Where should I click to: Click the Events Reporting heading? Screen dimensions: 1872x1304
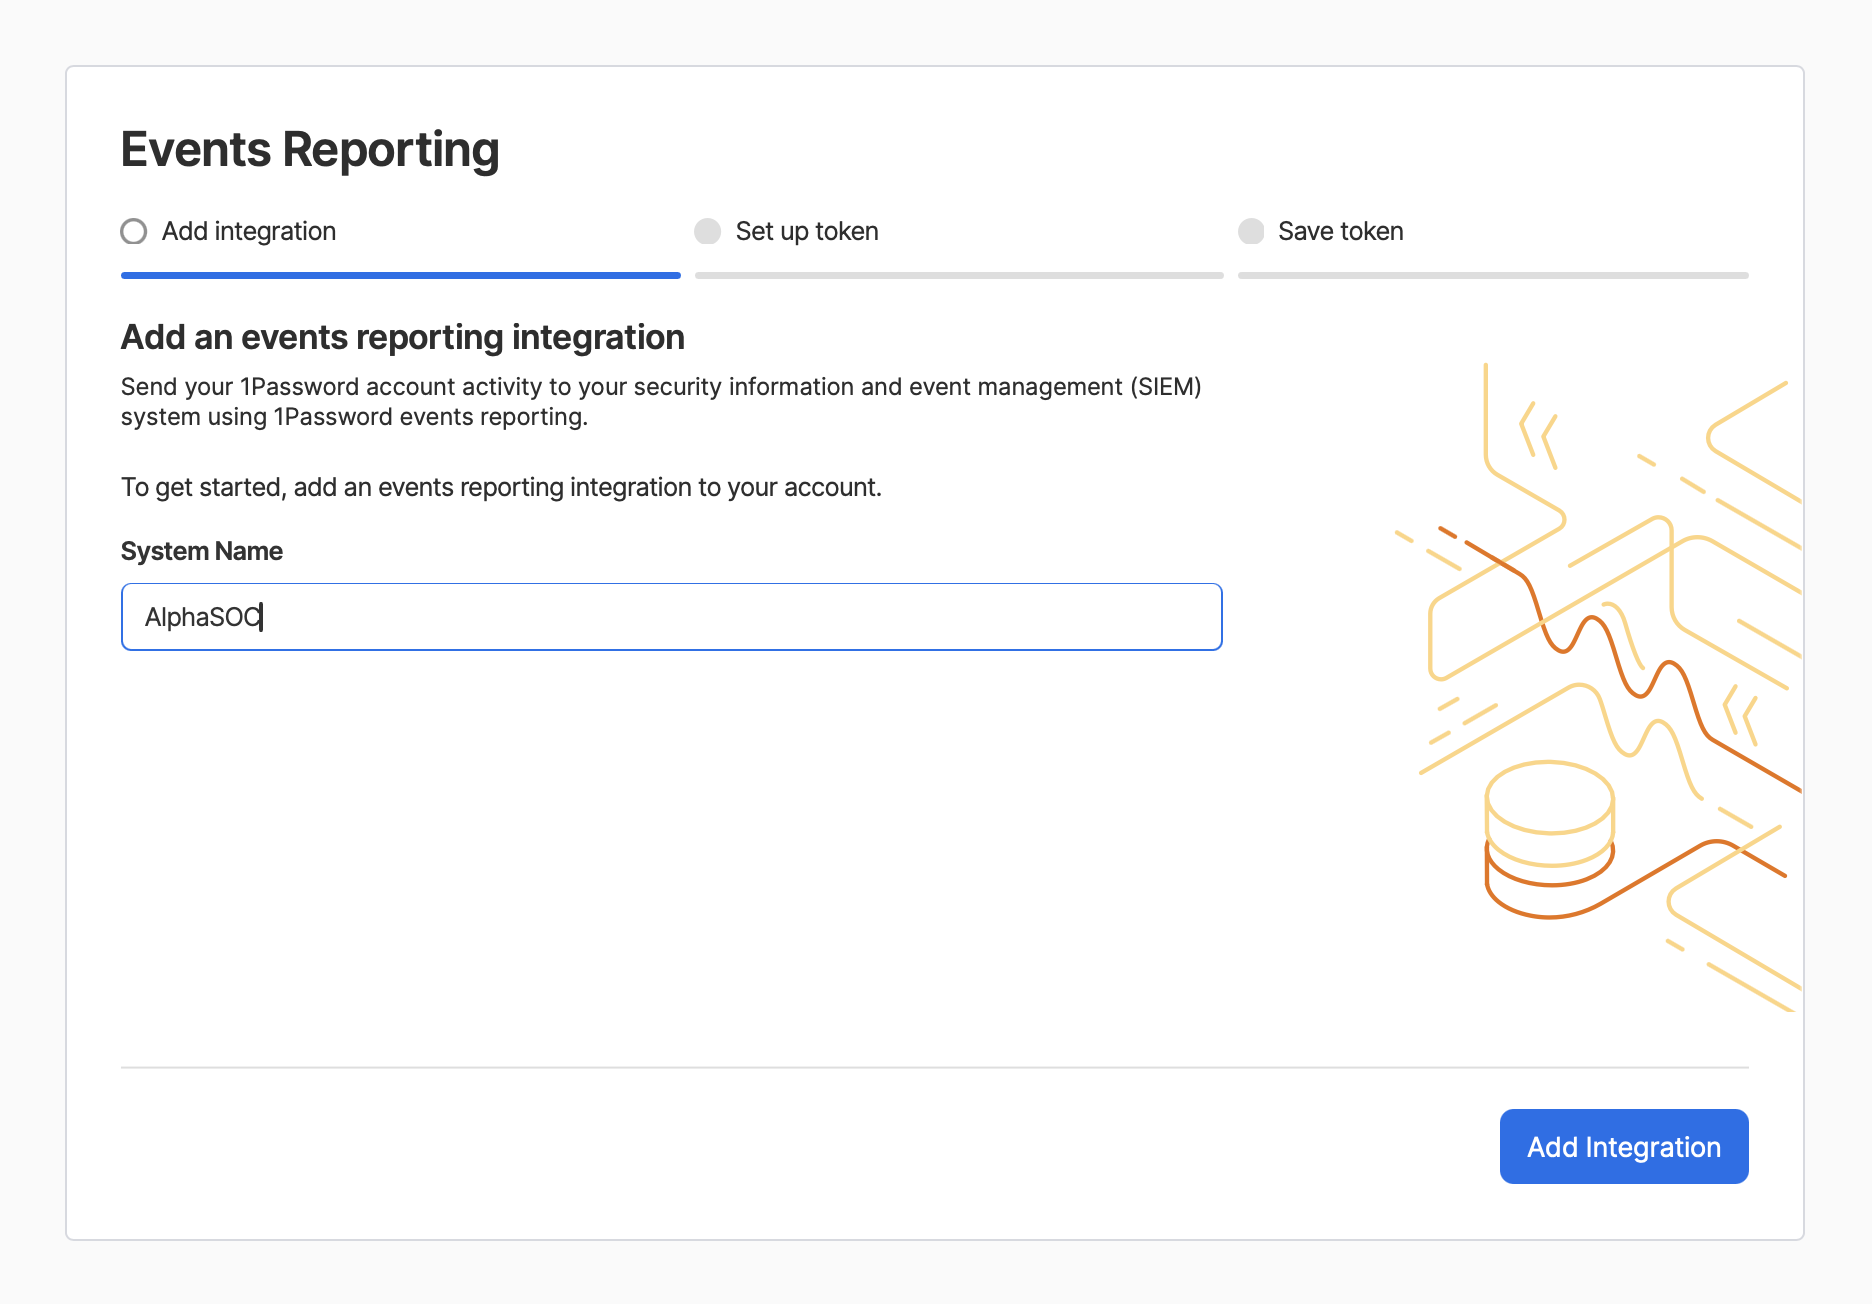[x=310, y=150]
